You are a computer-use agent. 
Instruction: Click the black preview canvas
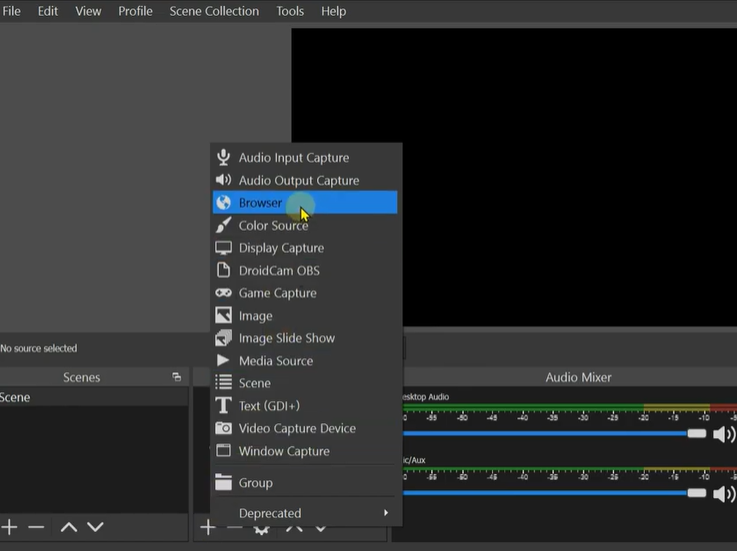[514, 177]
